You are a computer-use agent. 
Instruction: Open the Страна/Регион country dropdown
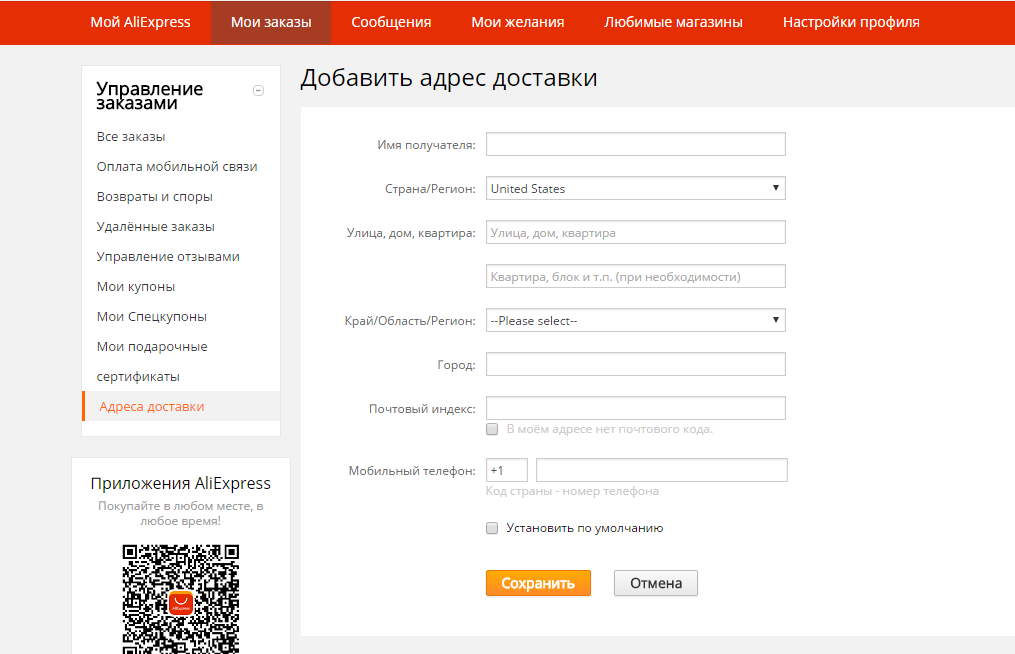636,188
